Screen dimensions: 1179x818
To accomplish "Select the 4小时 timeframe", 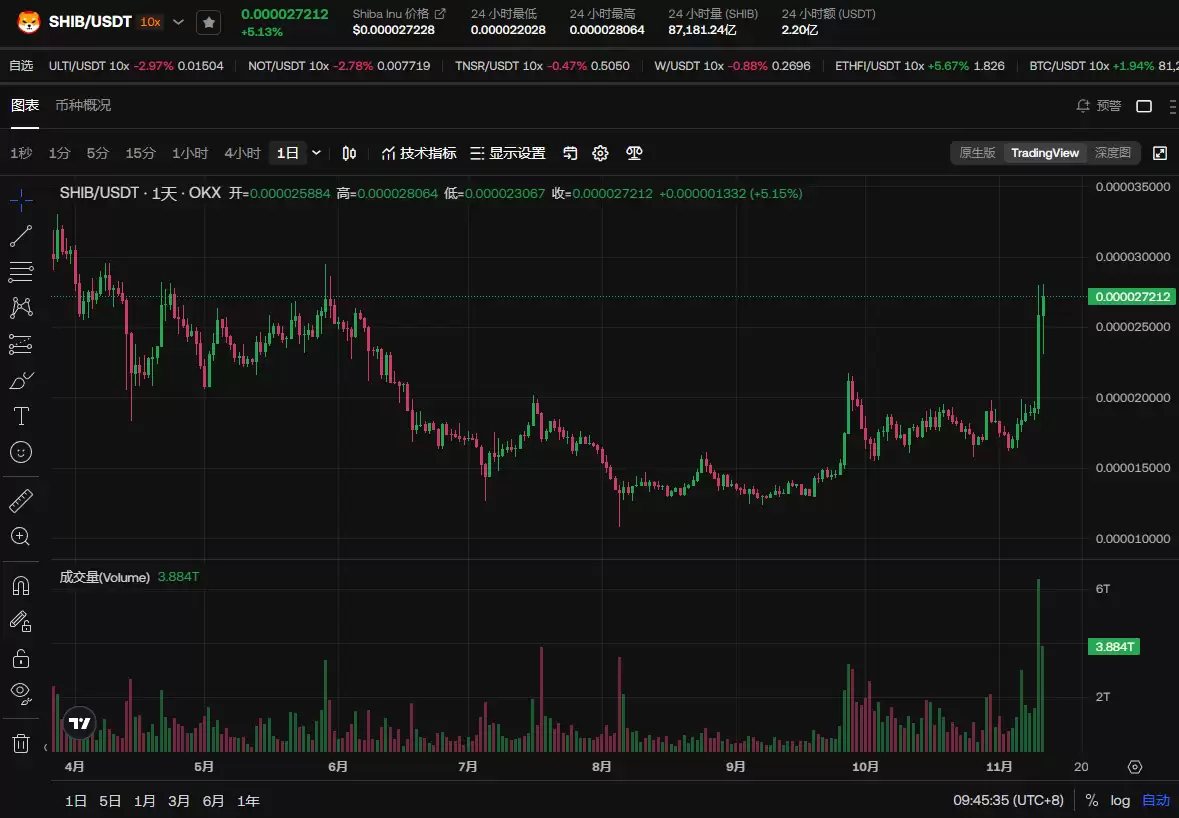I will 242,153.
